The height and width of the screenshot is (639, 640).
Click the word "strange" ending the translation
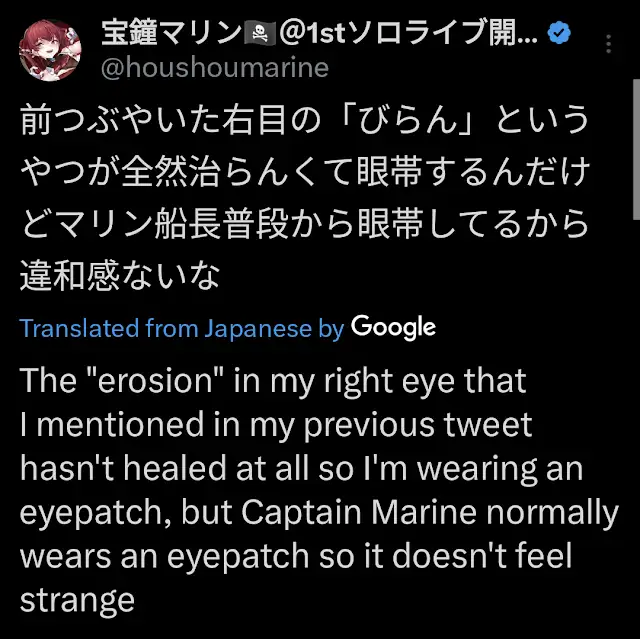[76, 601]
